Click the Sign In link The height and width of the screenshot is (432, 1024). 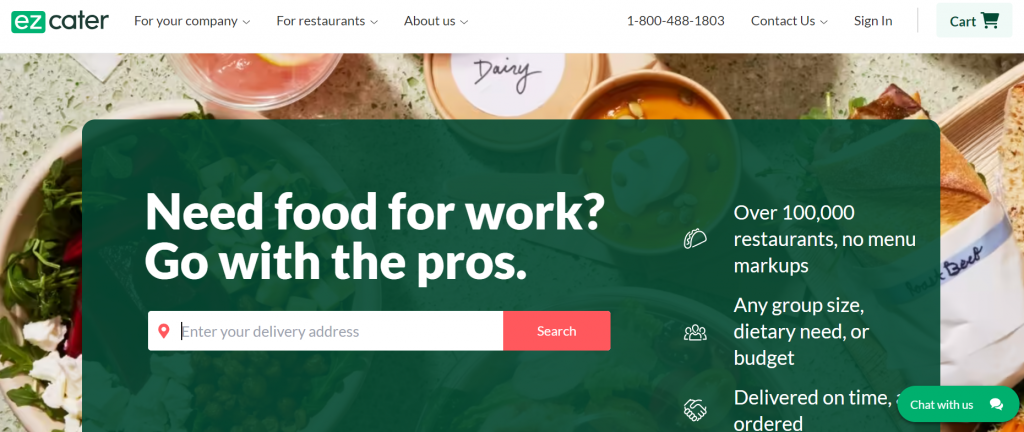[x=873, y=21]
